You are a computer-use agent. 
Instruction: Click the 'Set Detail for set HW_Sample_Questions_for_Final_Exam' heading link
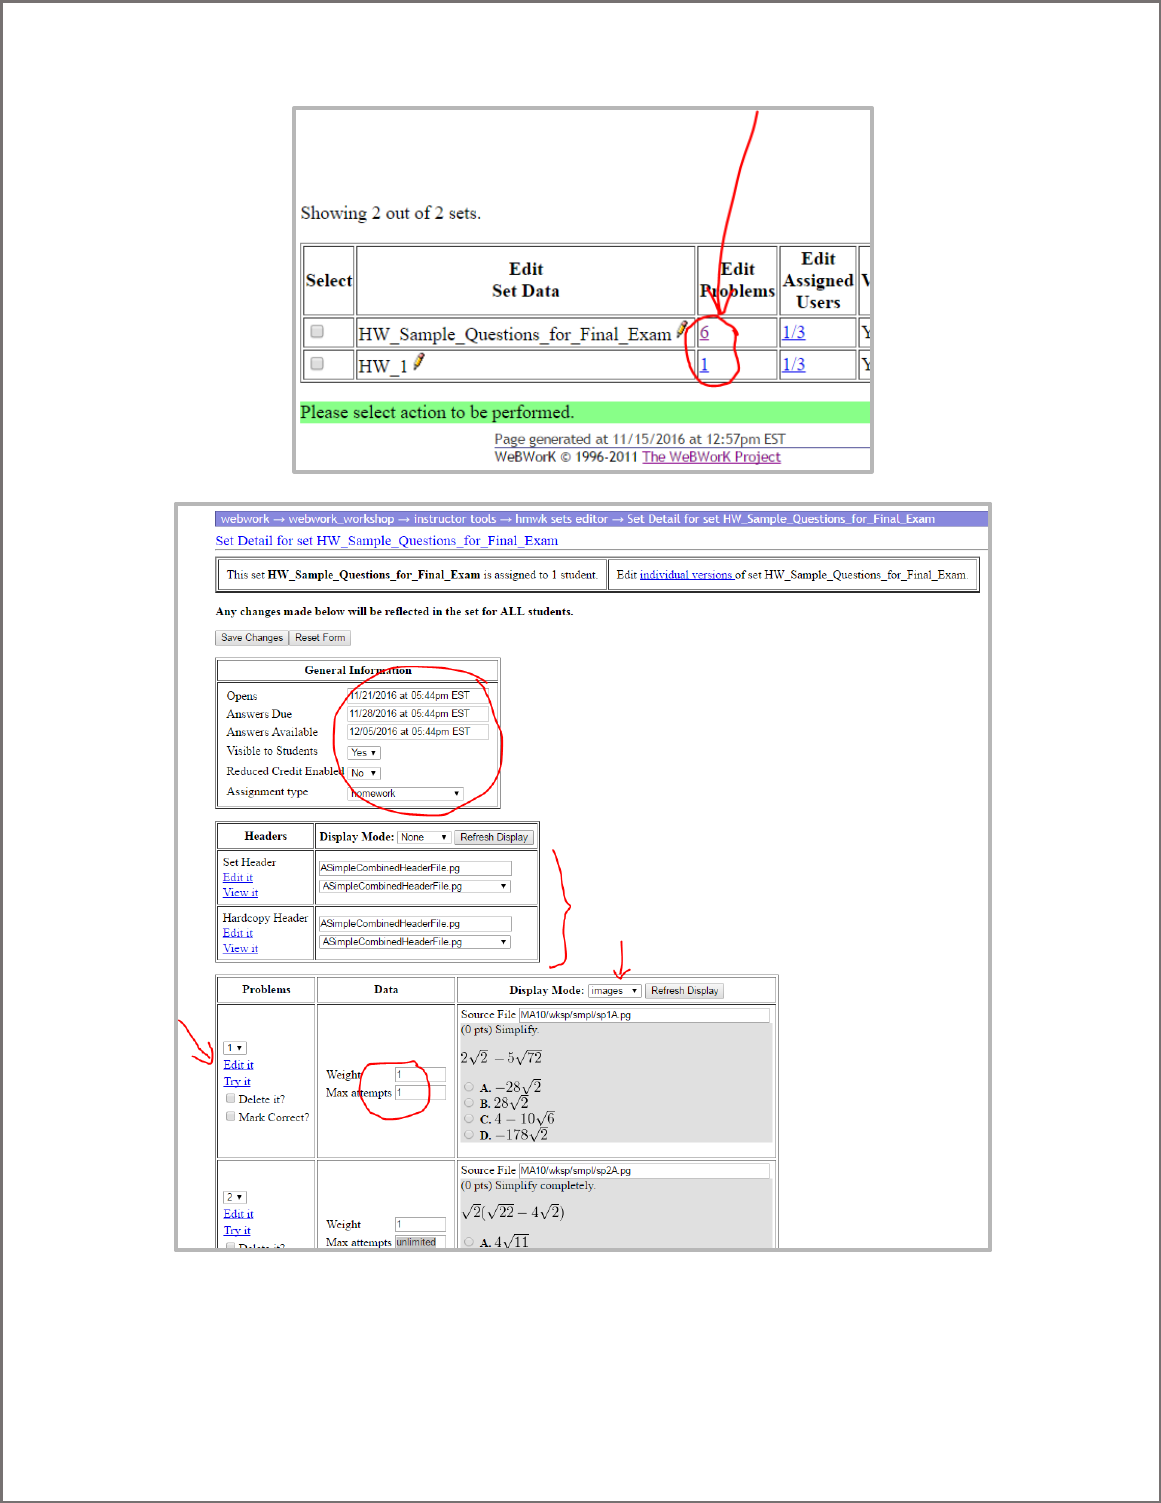tap(387, 541)
